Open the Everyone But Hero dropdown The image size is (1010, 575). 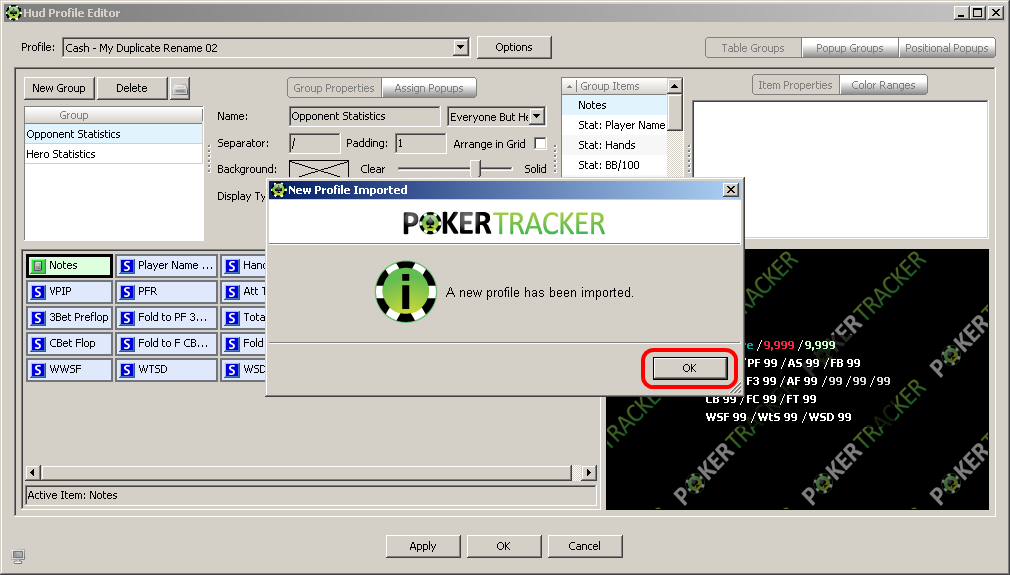pyautogui.click(x=537, y=117)
